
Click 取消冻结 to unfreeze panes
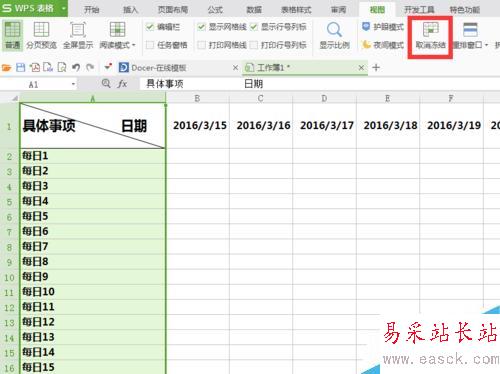(x=430, y=36)
